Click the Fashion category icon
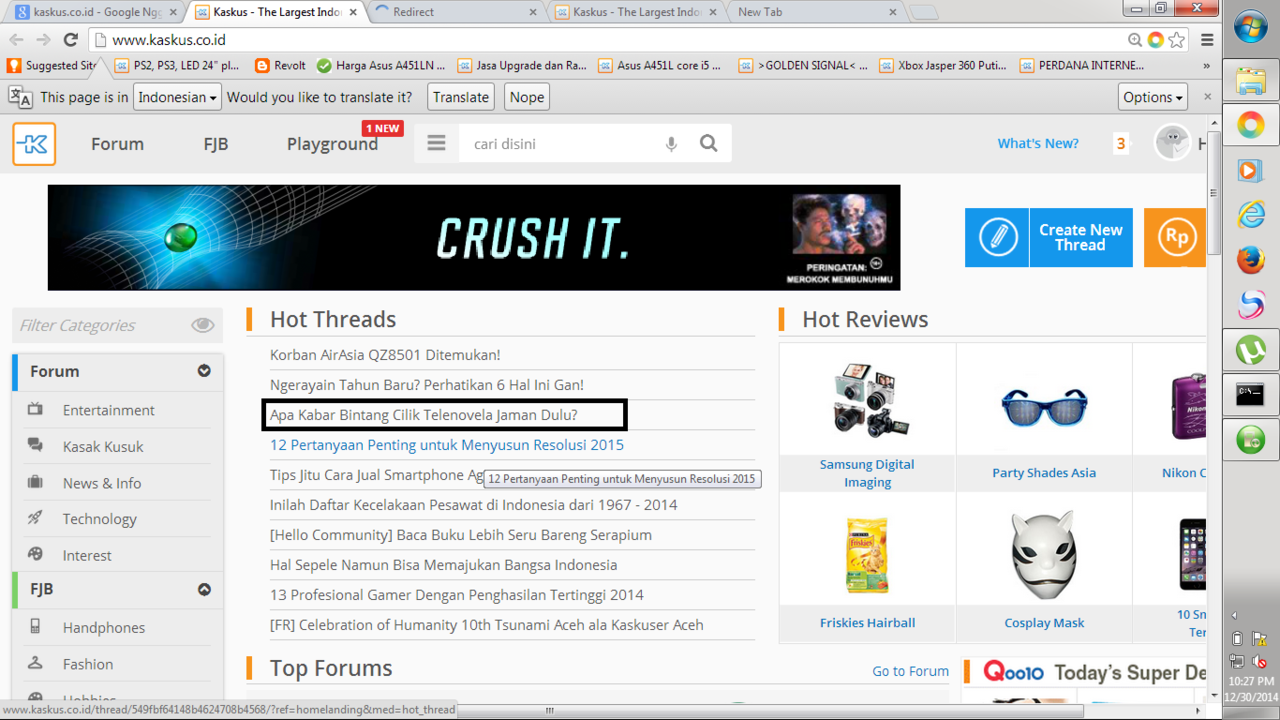Viewport: 1280px width, 720px height. [x=35, y=663]
